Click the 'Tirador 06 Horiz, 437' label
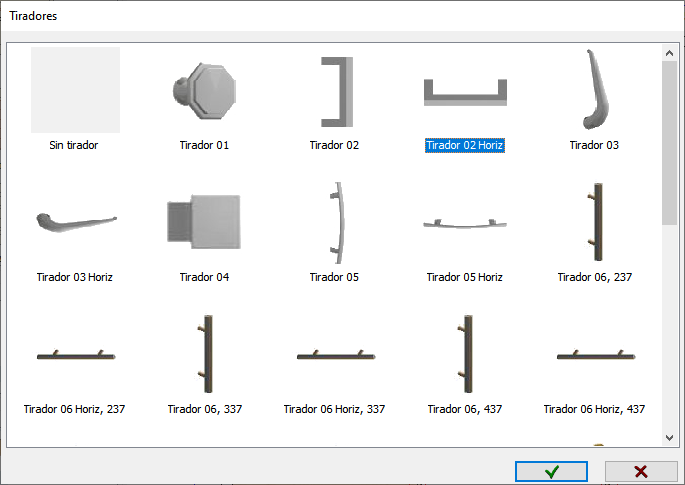This screenshot has width=685, height=485. [x=594, y=409]
